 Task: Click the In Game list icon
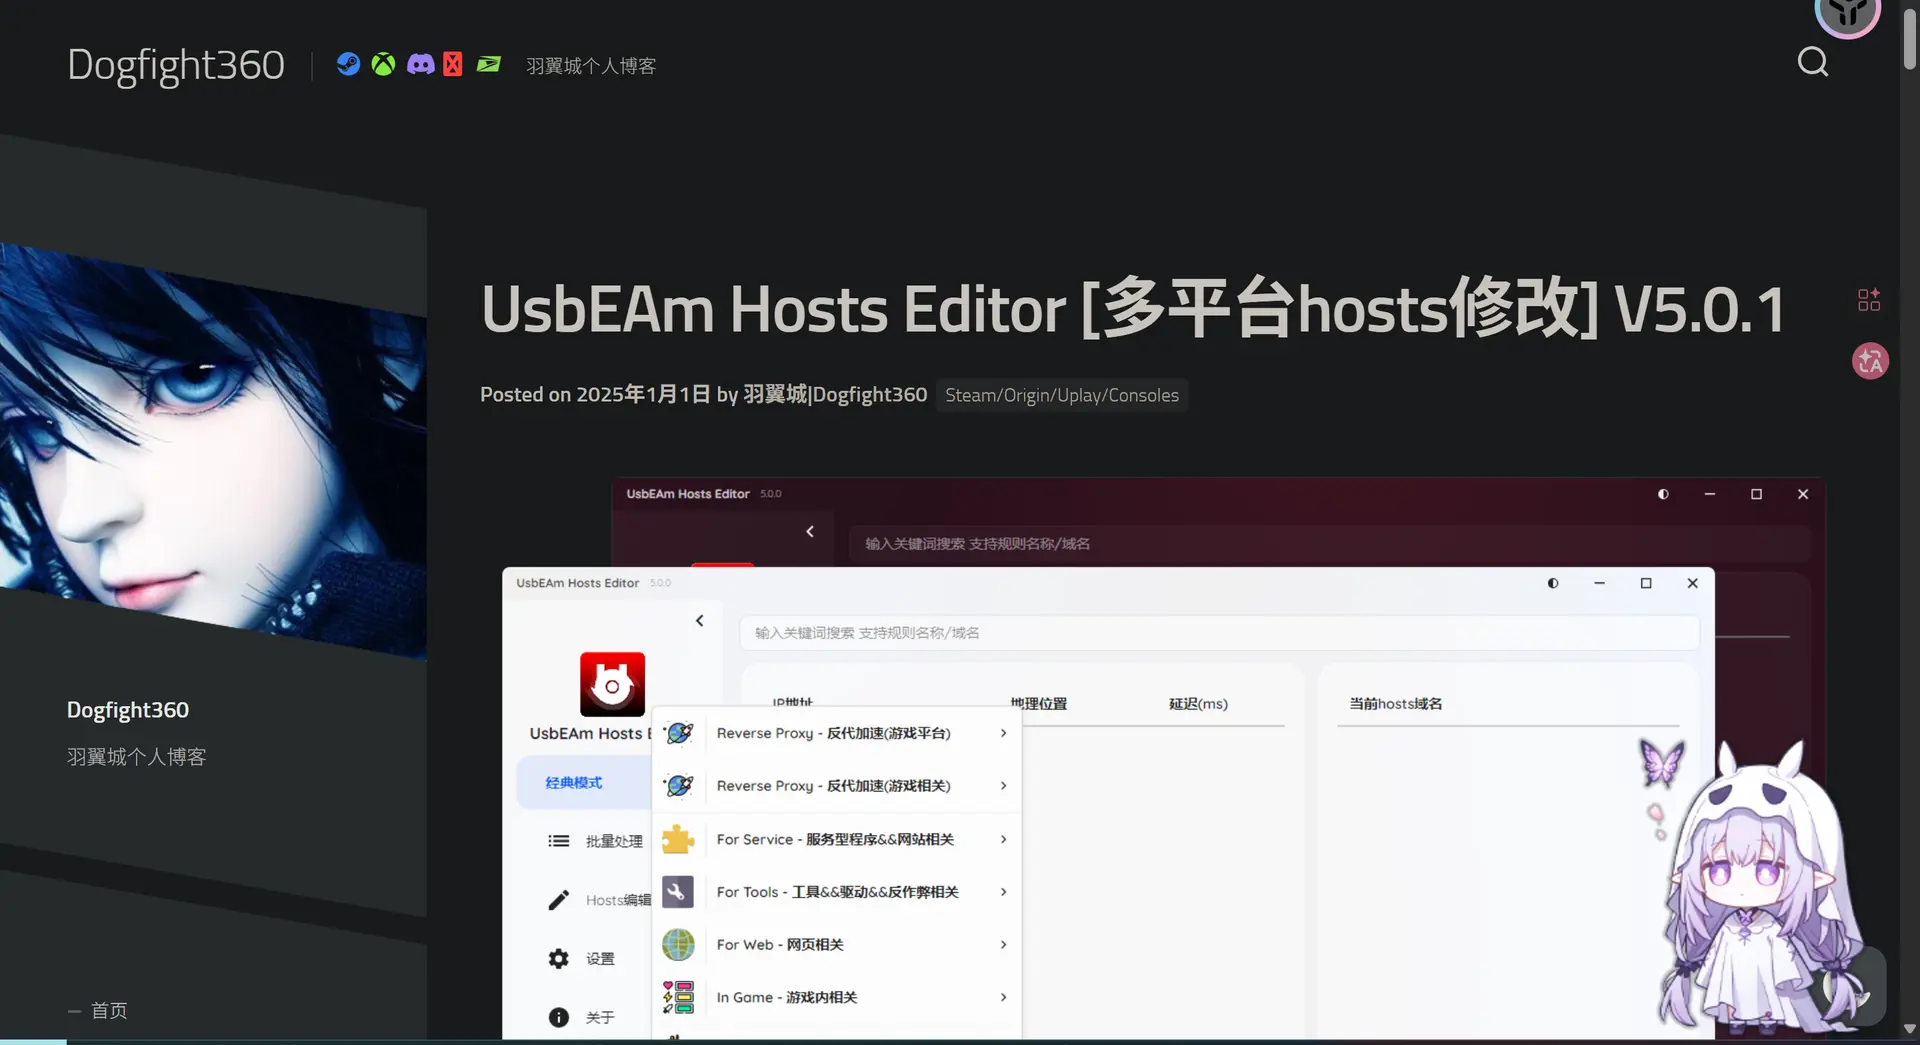(678, 997)
